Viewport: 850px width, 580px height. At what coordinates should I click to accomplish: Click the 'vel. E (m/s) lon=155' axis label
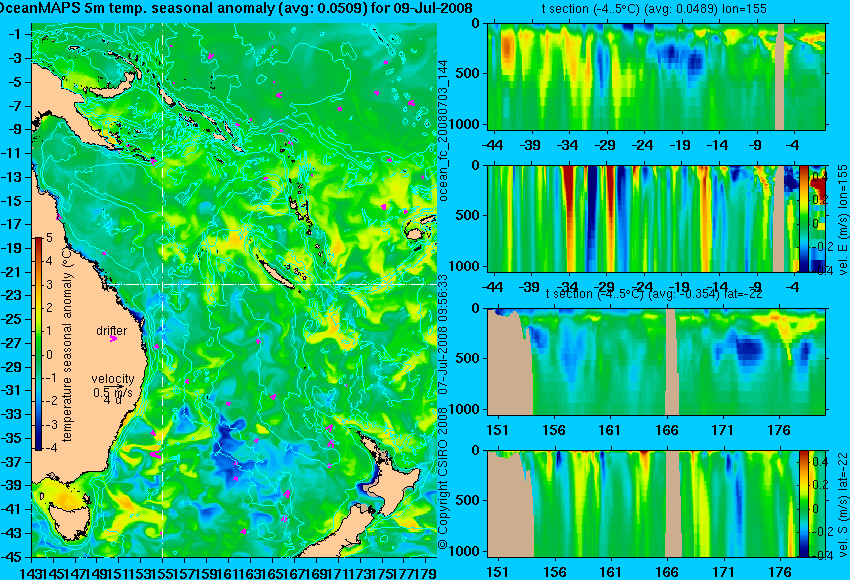point(842,221)
